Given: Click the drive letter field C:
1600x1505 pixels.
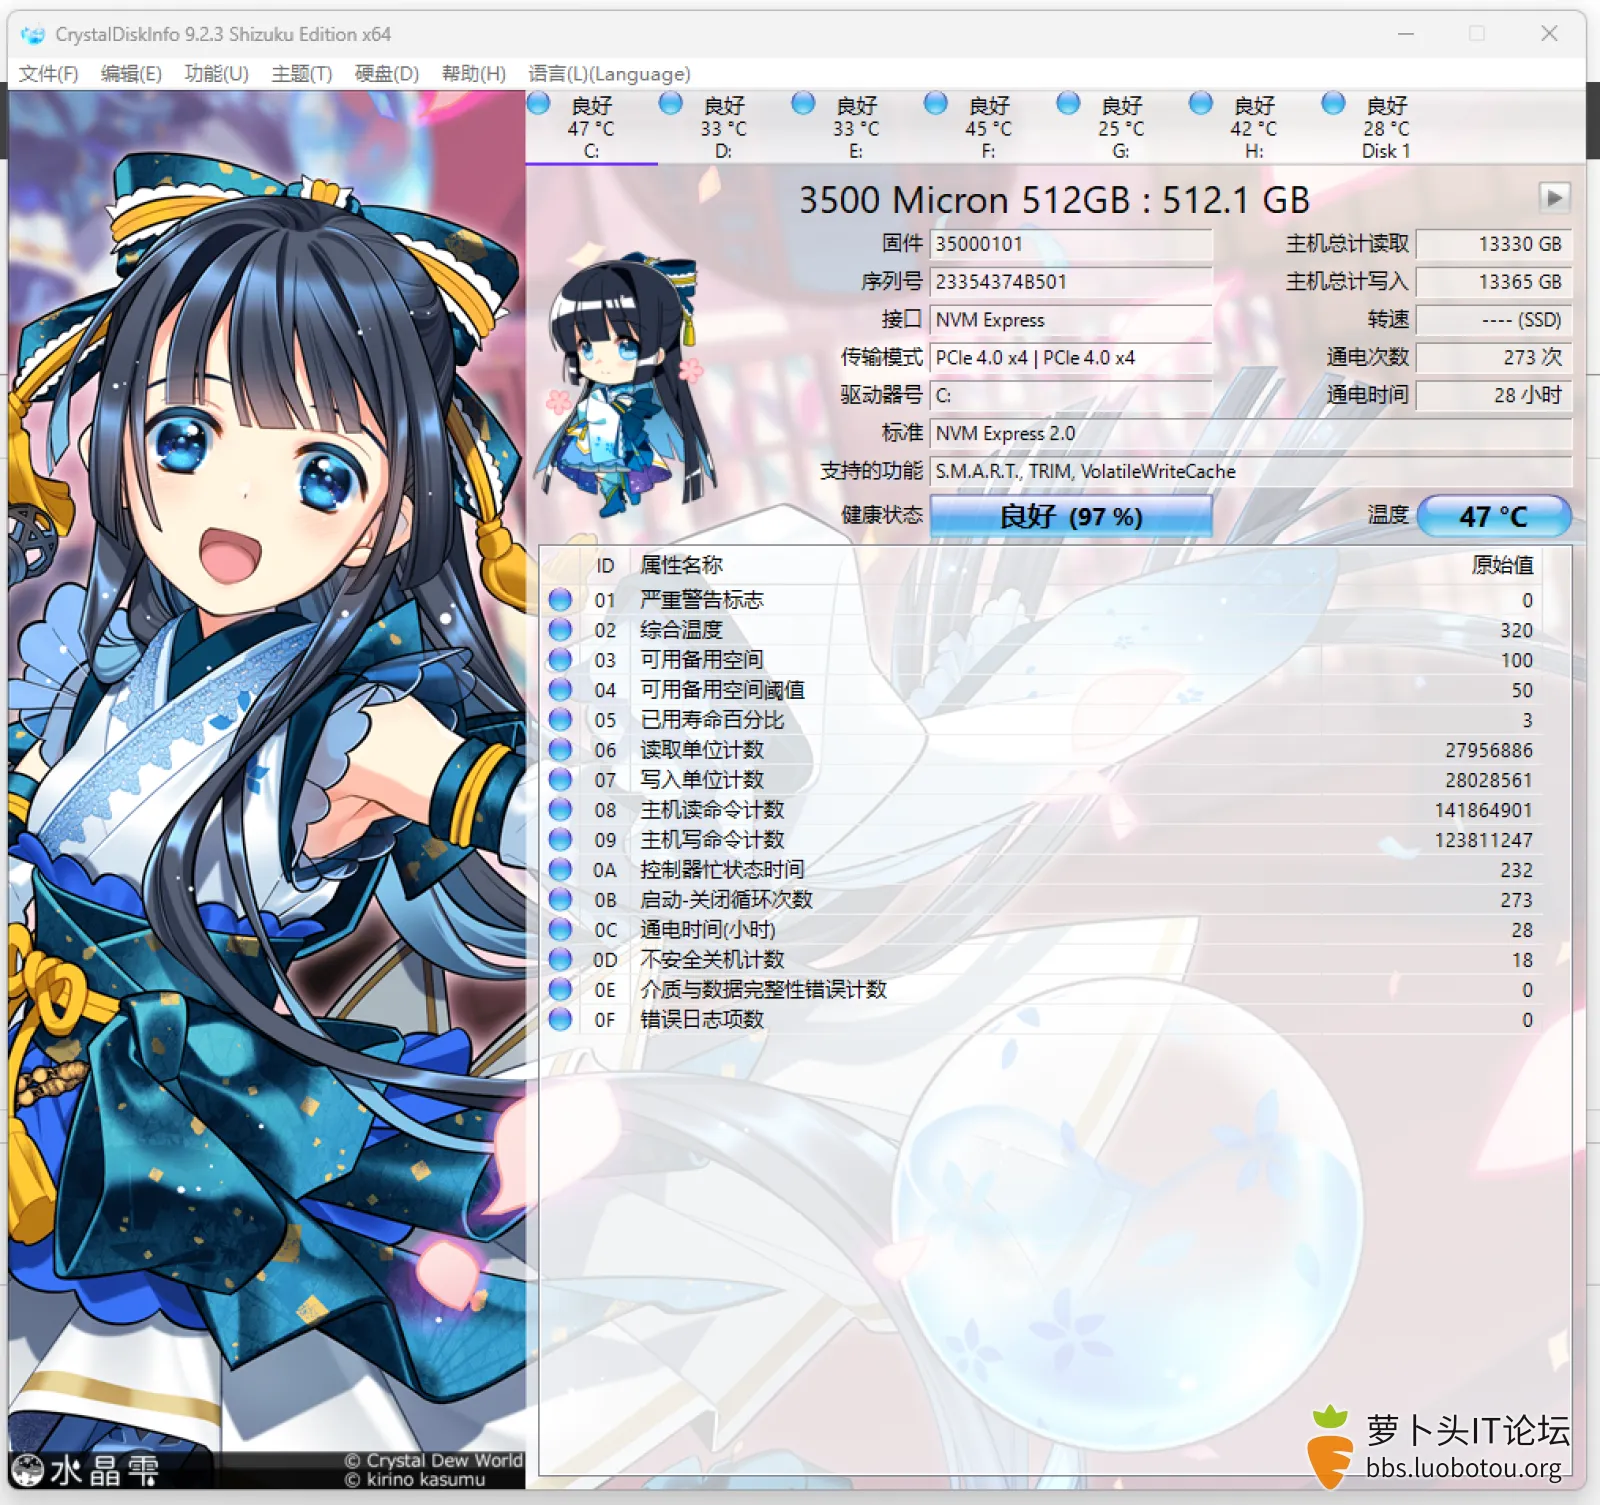Looking at the screenshot, I should [x=1071, y=396].
